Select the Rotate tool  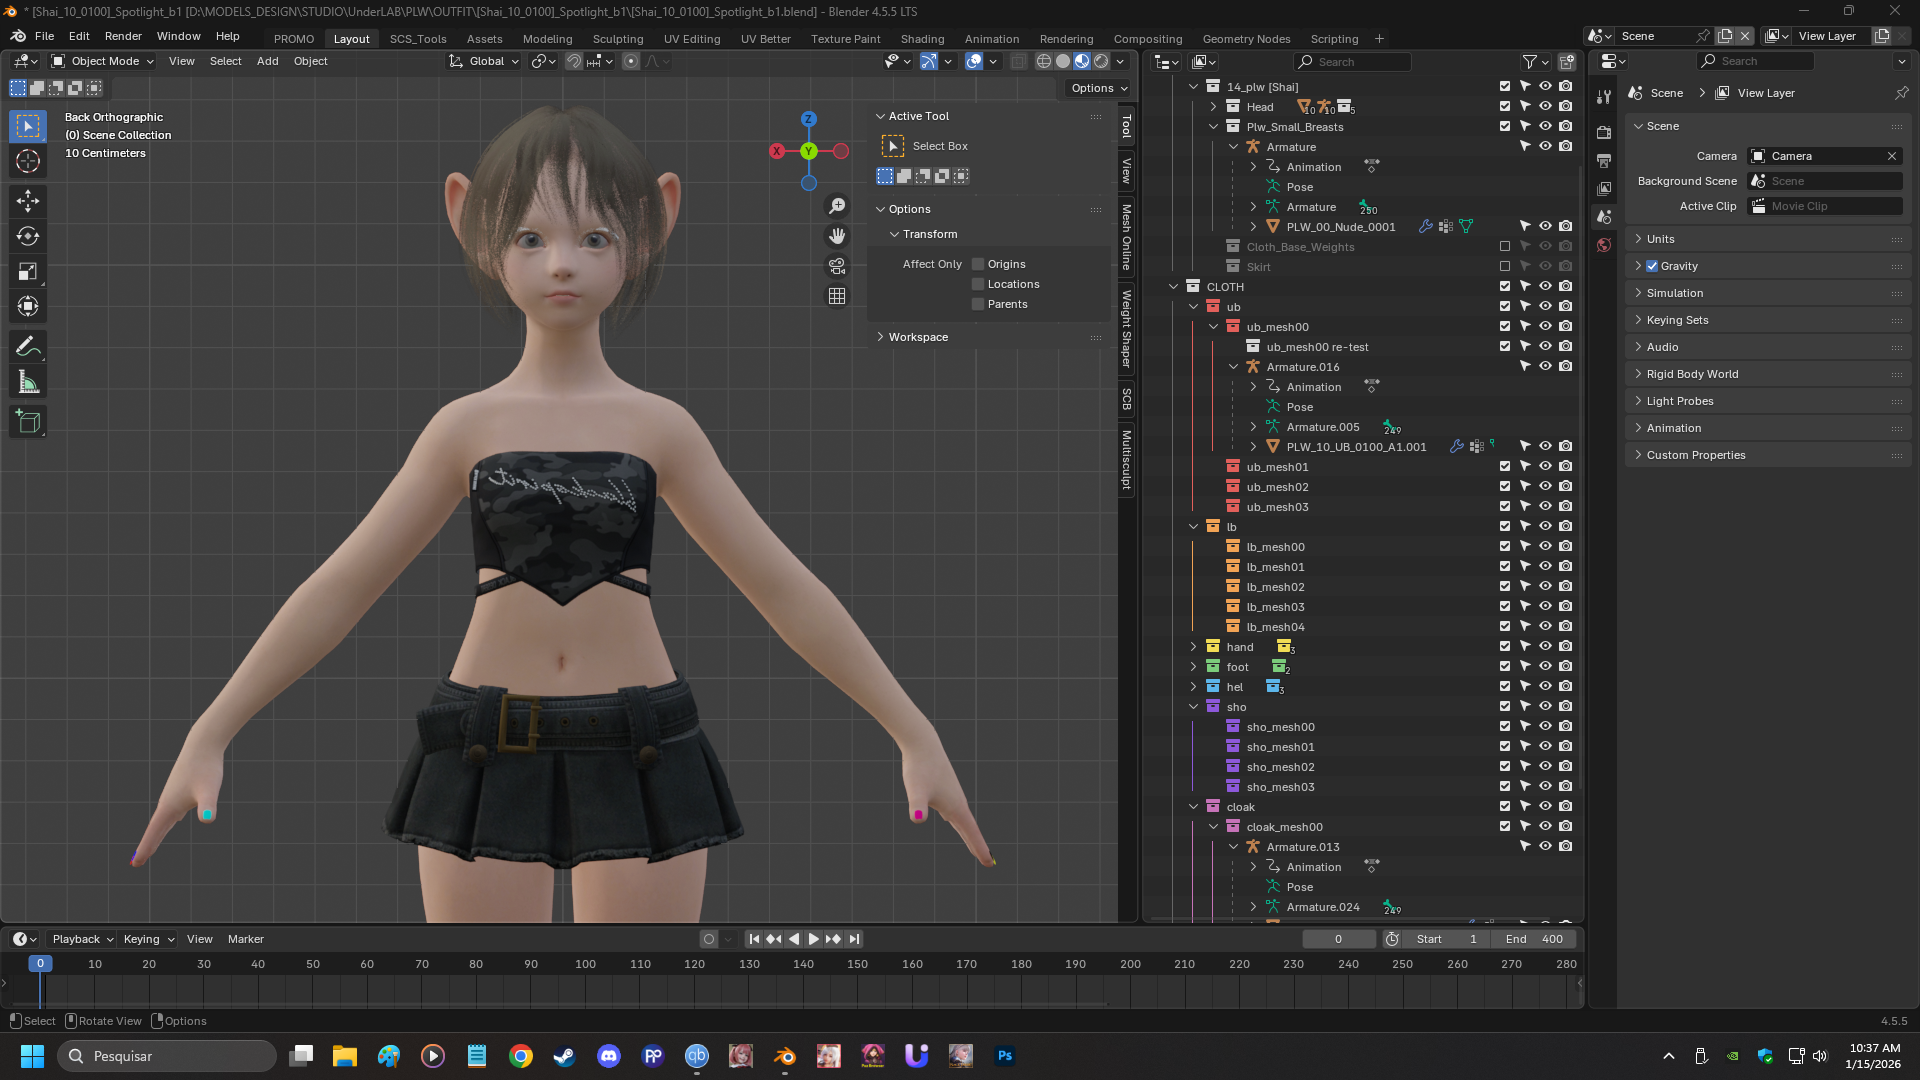[x=28, y=237]
